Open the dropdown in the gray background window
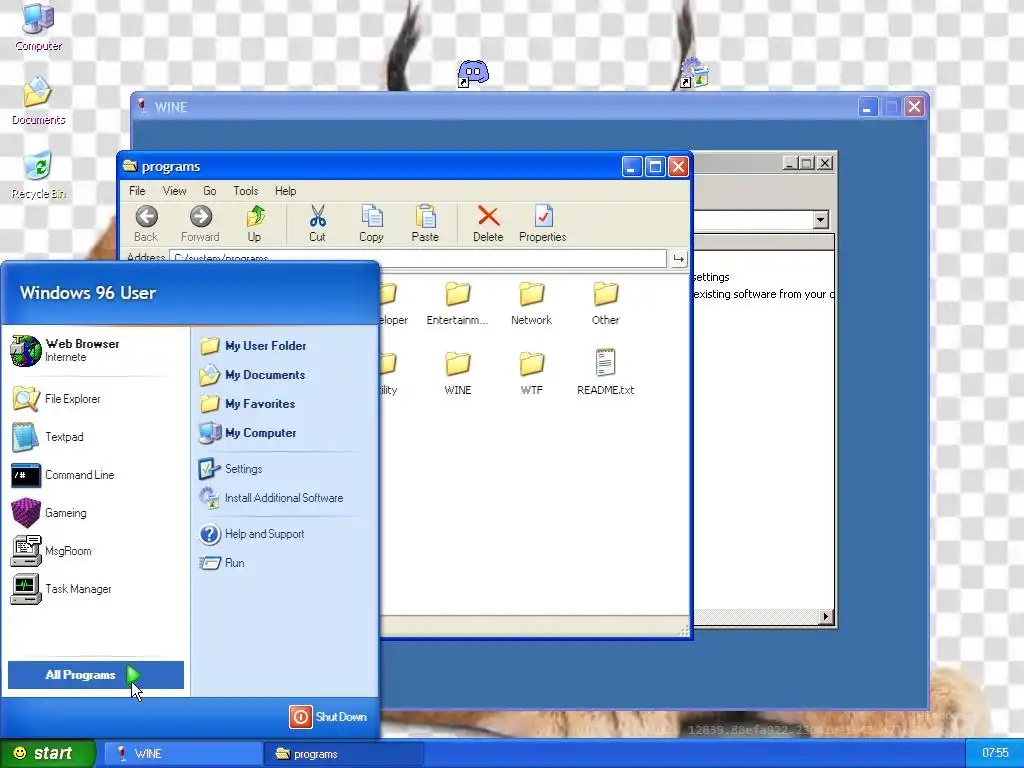 click(821, 220)
